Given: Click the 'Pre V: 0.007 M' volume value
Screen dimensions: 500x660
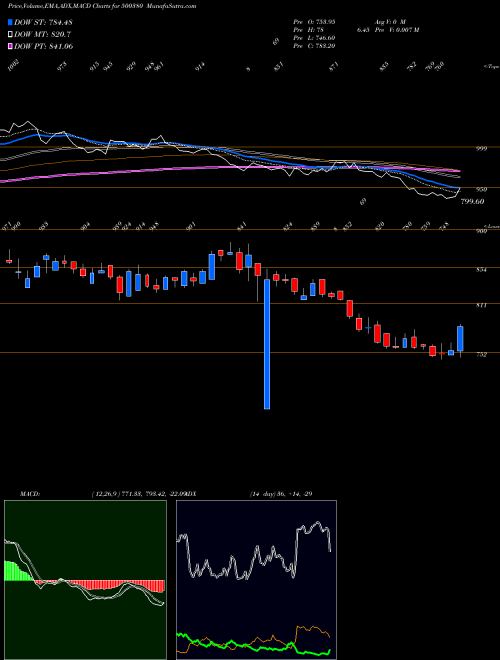Looking at the screenshot, I should point(395,30).
